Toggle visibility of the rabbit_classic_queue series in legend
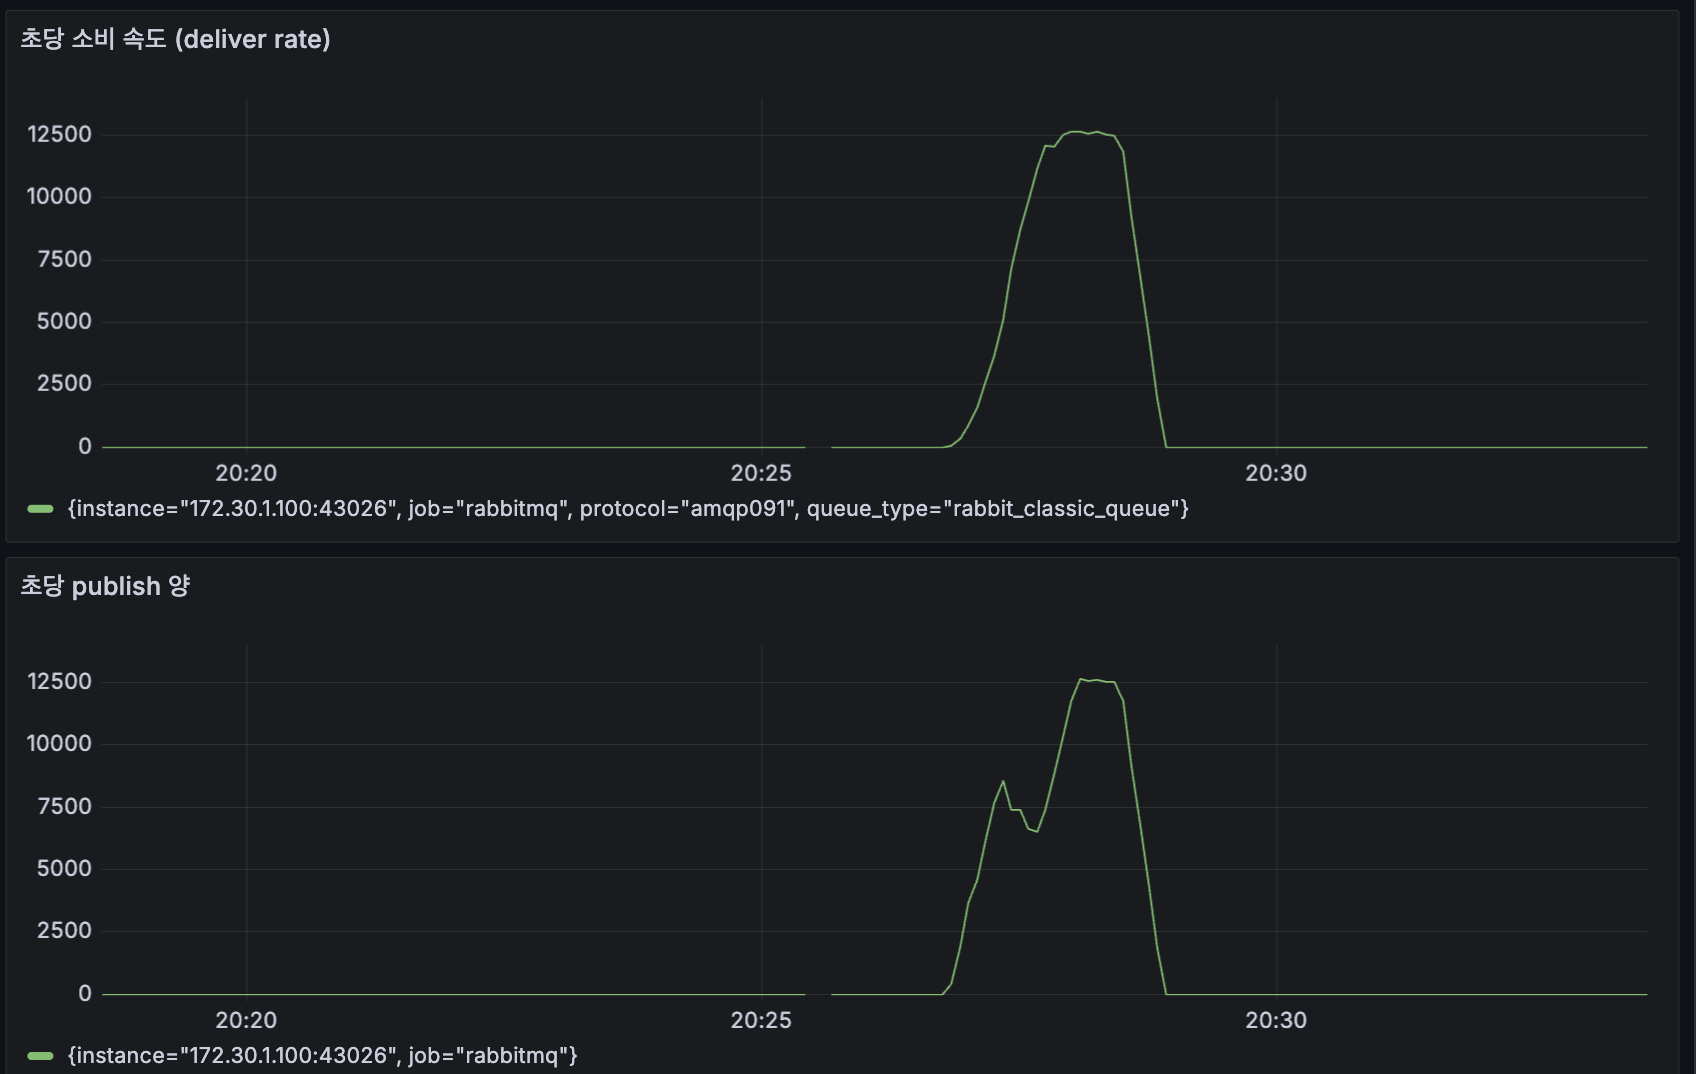 pos(627,508)
